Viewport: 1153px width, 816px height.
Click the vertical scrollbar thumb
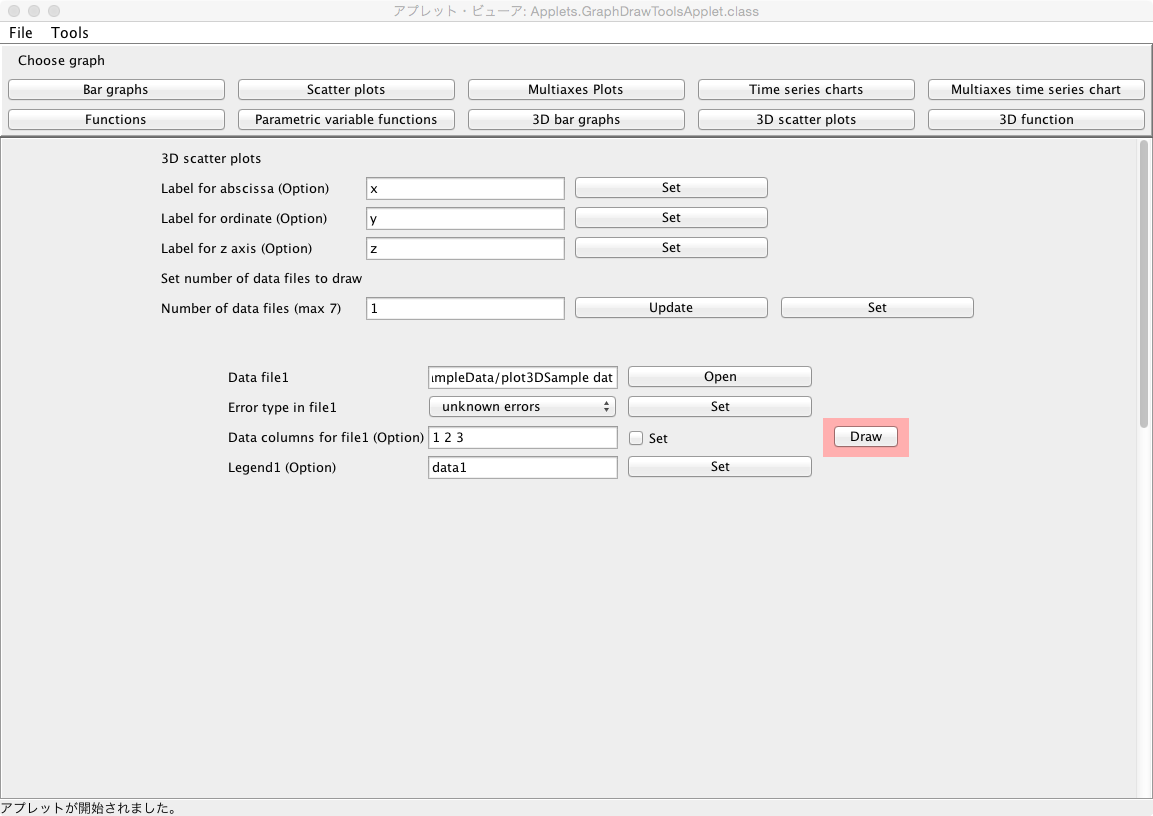[1143, 284]
